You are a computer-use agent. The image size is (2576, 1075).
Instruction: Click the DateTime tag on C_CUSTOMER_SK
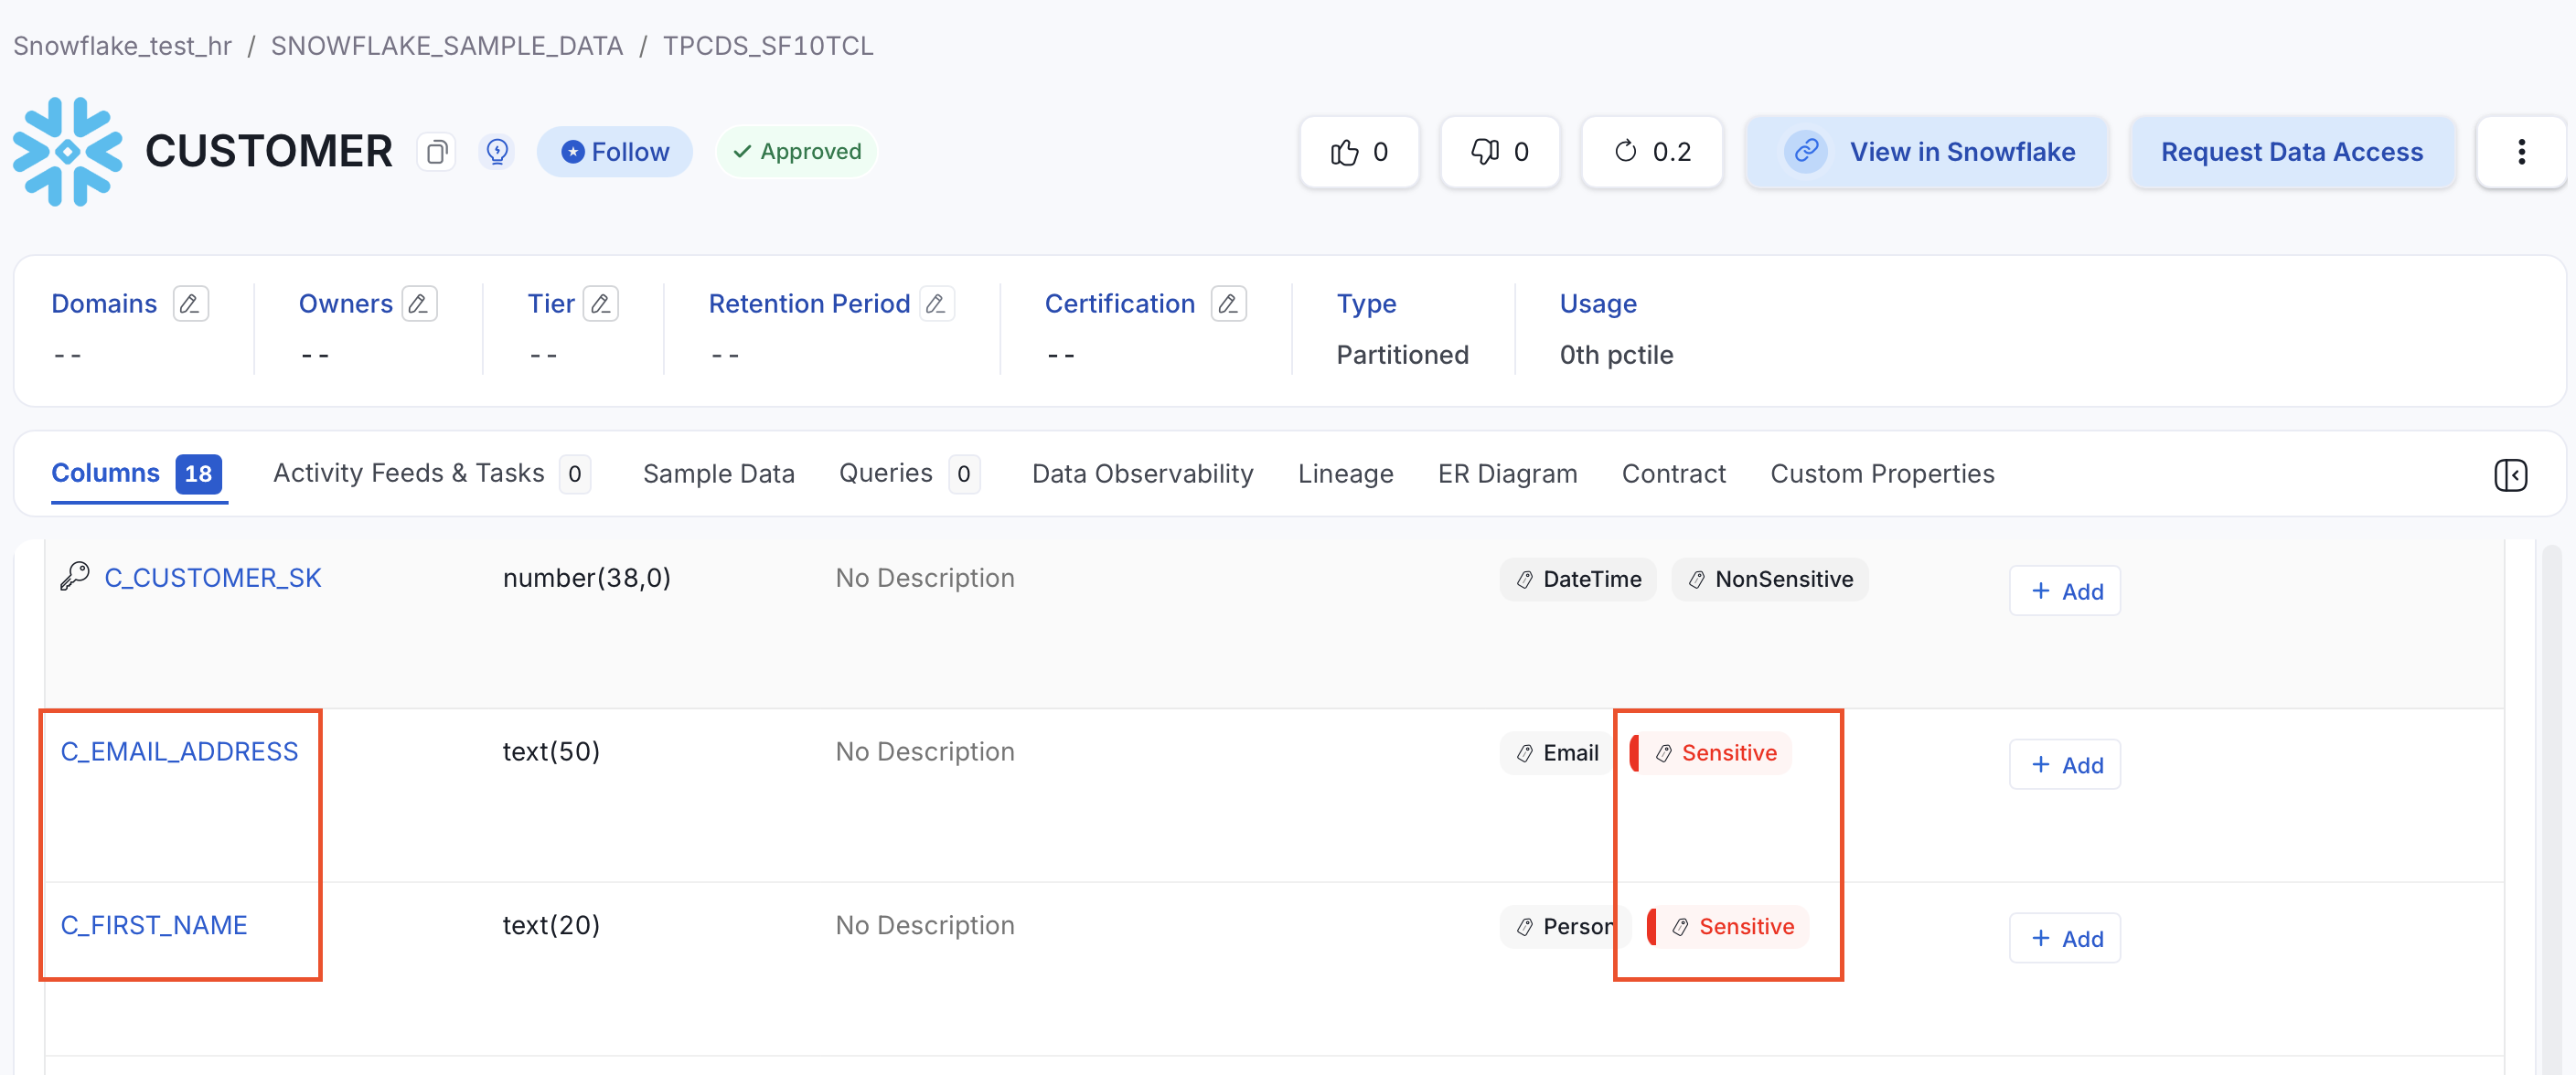click(x=1578, y=579)
